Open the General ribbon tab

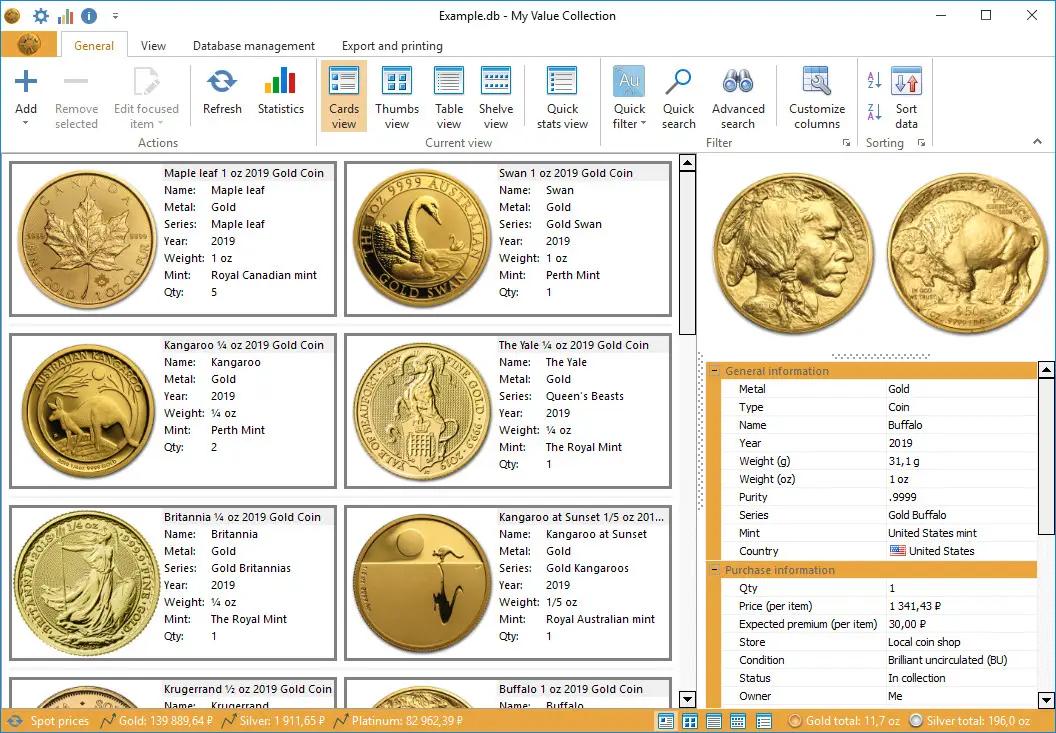point(94,46)
